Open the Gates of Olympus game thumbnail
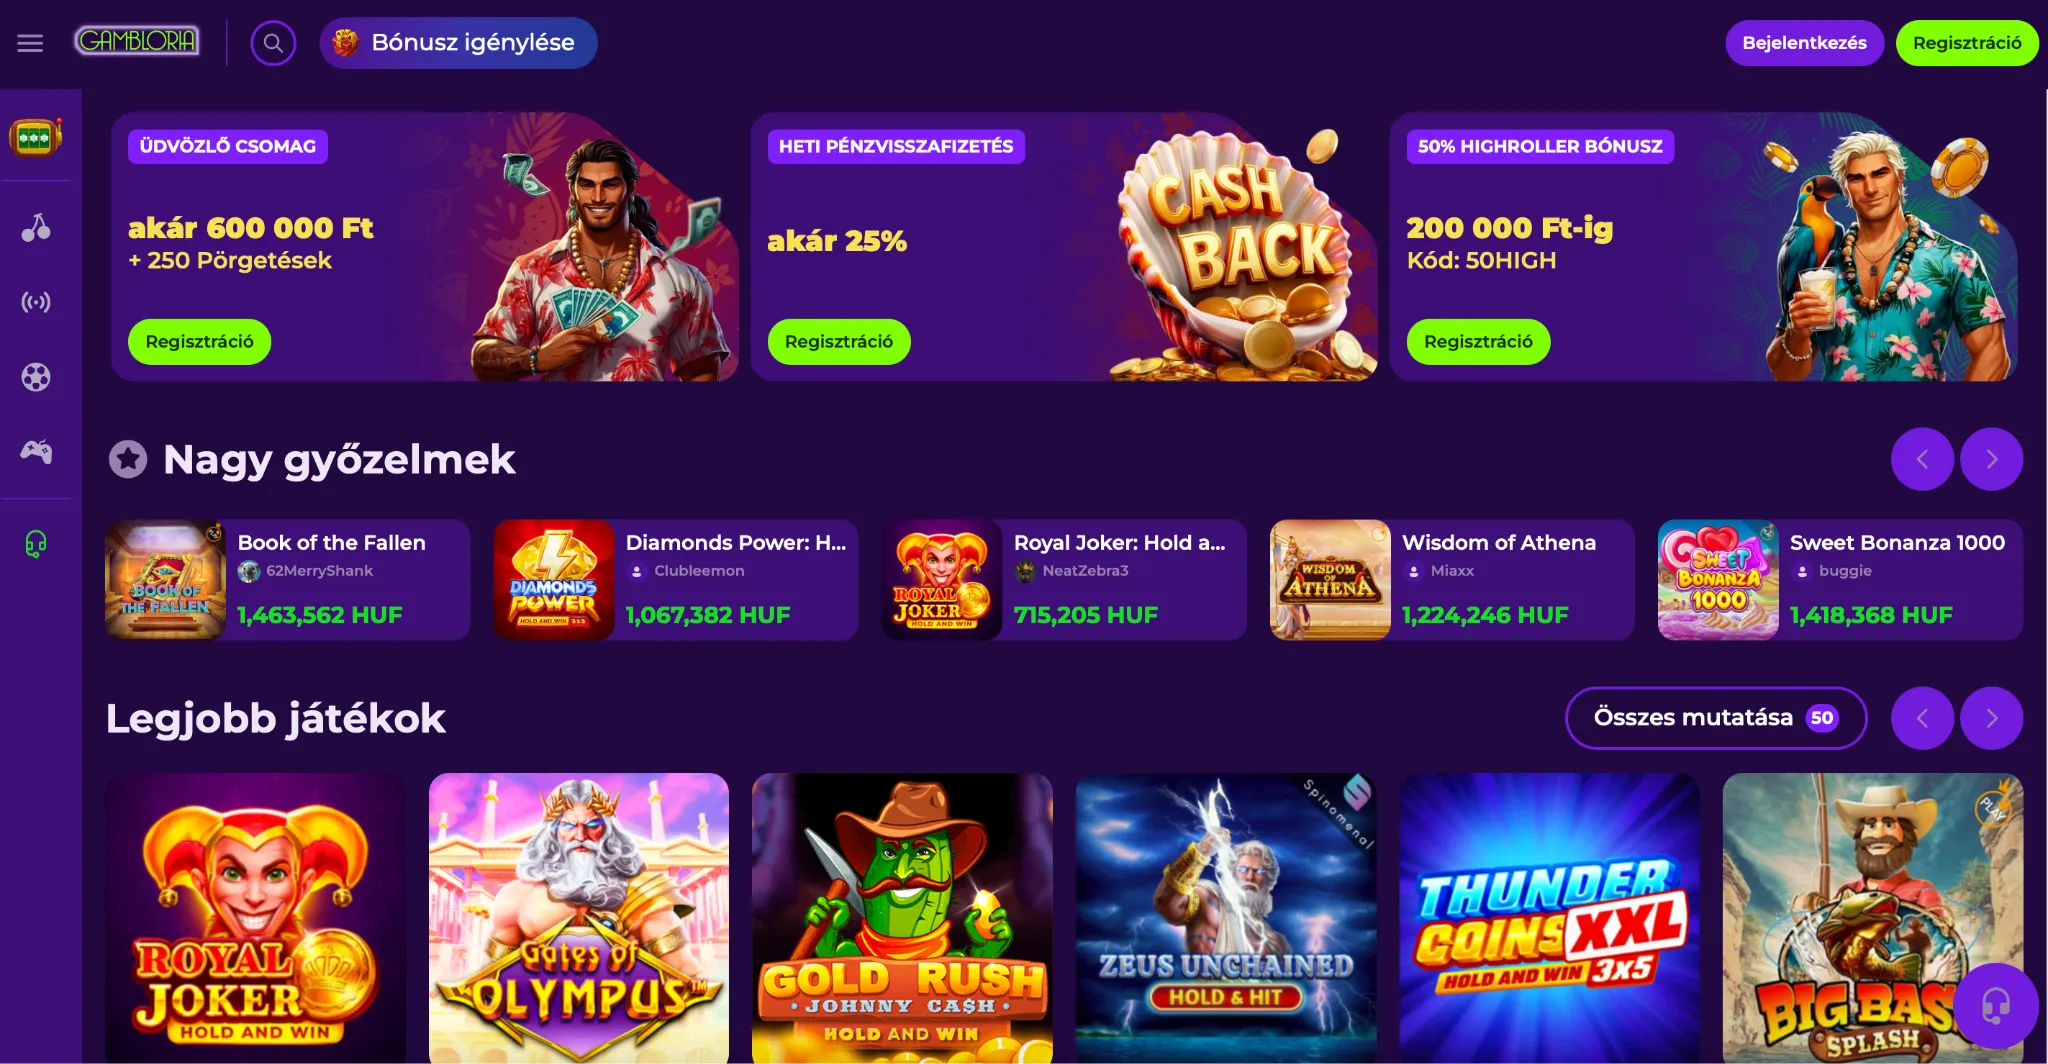This screenshot has height=1064, width=2048. [579, 918]
